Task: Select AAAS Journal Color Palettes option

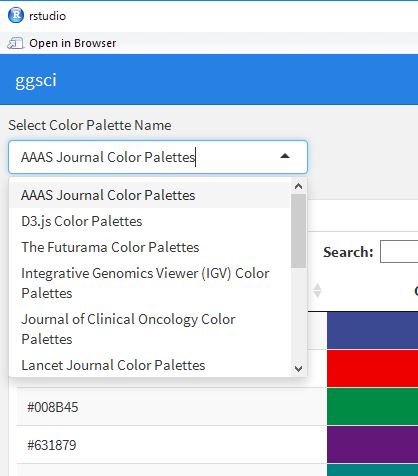Action: (x=150, y=195)
